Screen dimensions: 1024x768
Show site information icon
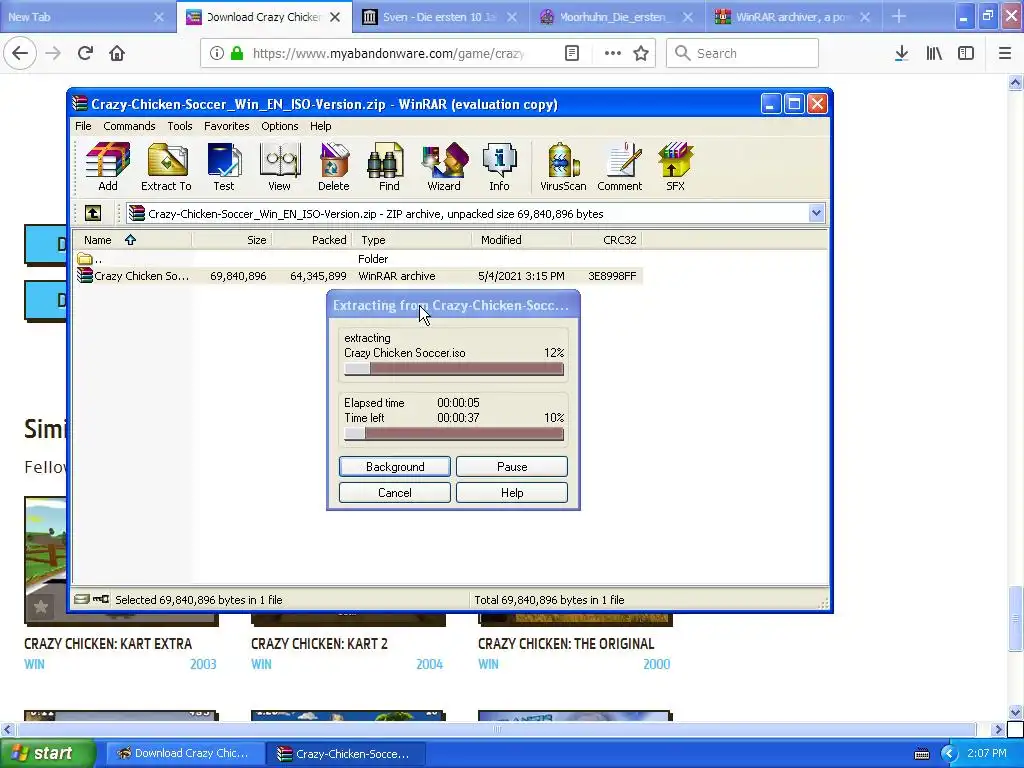click(217, 53)
